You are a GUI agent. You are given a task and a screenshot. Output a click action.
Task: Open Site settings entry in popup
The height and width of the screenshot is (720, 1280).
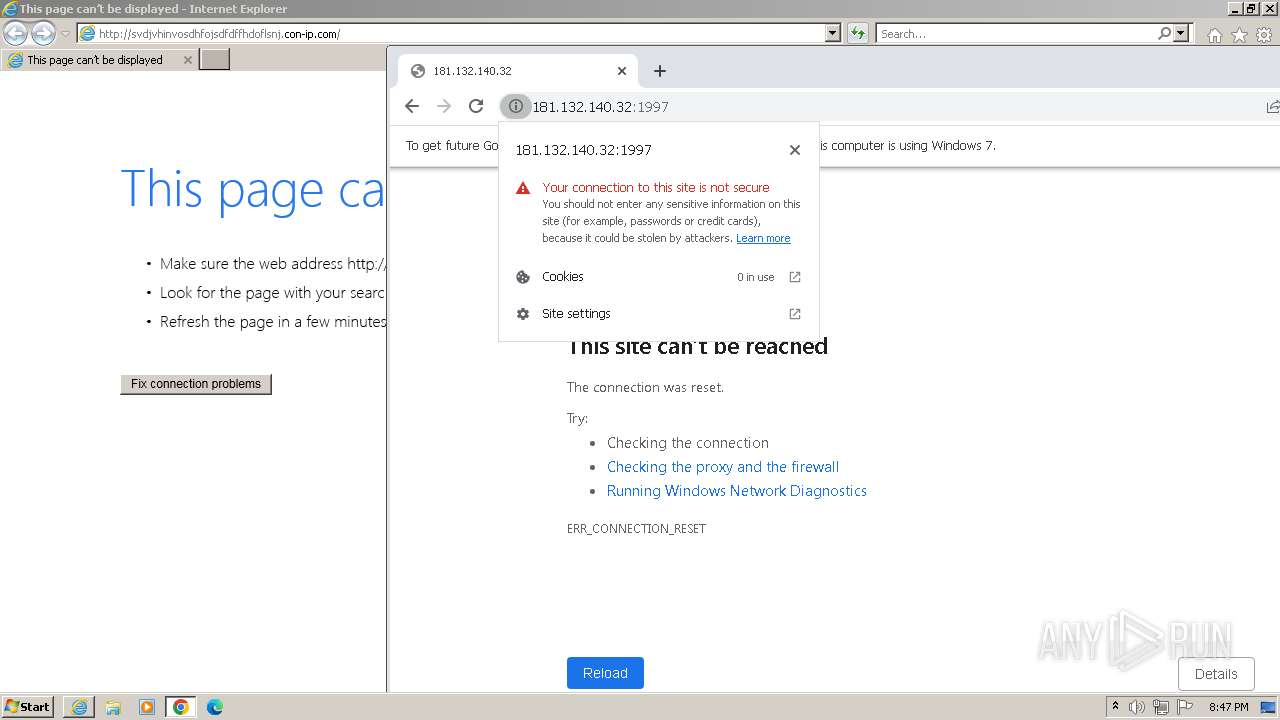click(659, 314)
